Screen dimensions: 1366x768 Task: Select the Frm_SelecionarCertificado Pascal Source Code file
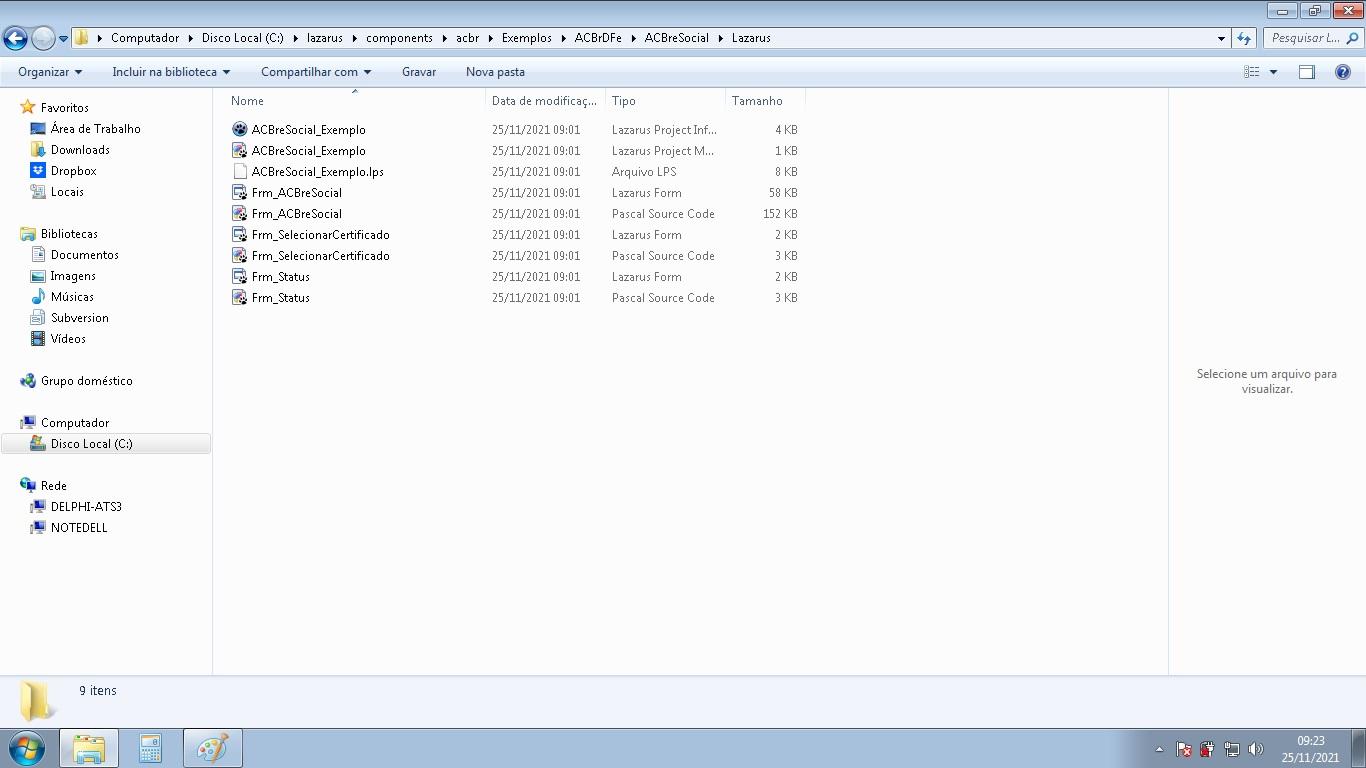514,256
